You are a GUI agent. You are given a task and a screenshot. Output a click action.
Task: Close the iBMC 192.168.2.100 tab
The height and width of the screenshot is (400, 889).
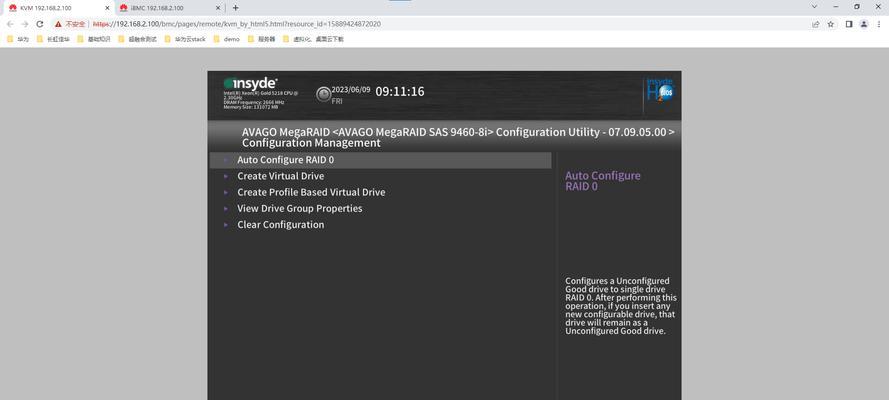point(218,8)
